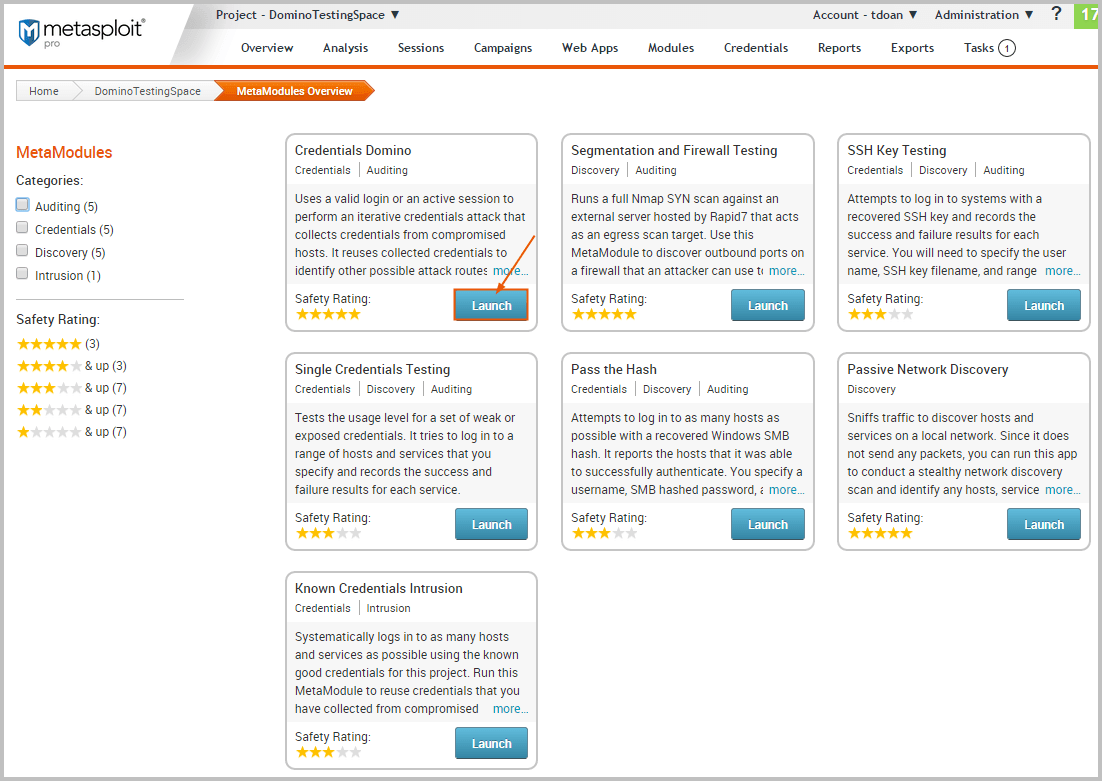Click the Metasploit Pro logo

pyautogui.click(x=82, y=33)
